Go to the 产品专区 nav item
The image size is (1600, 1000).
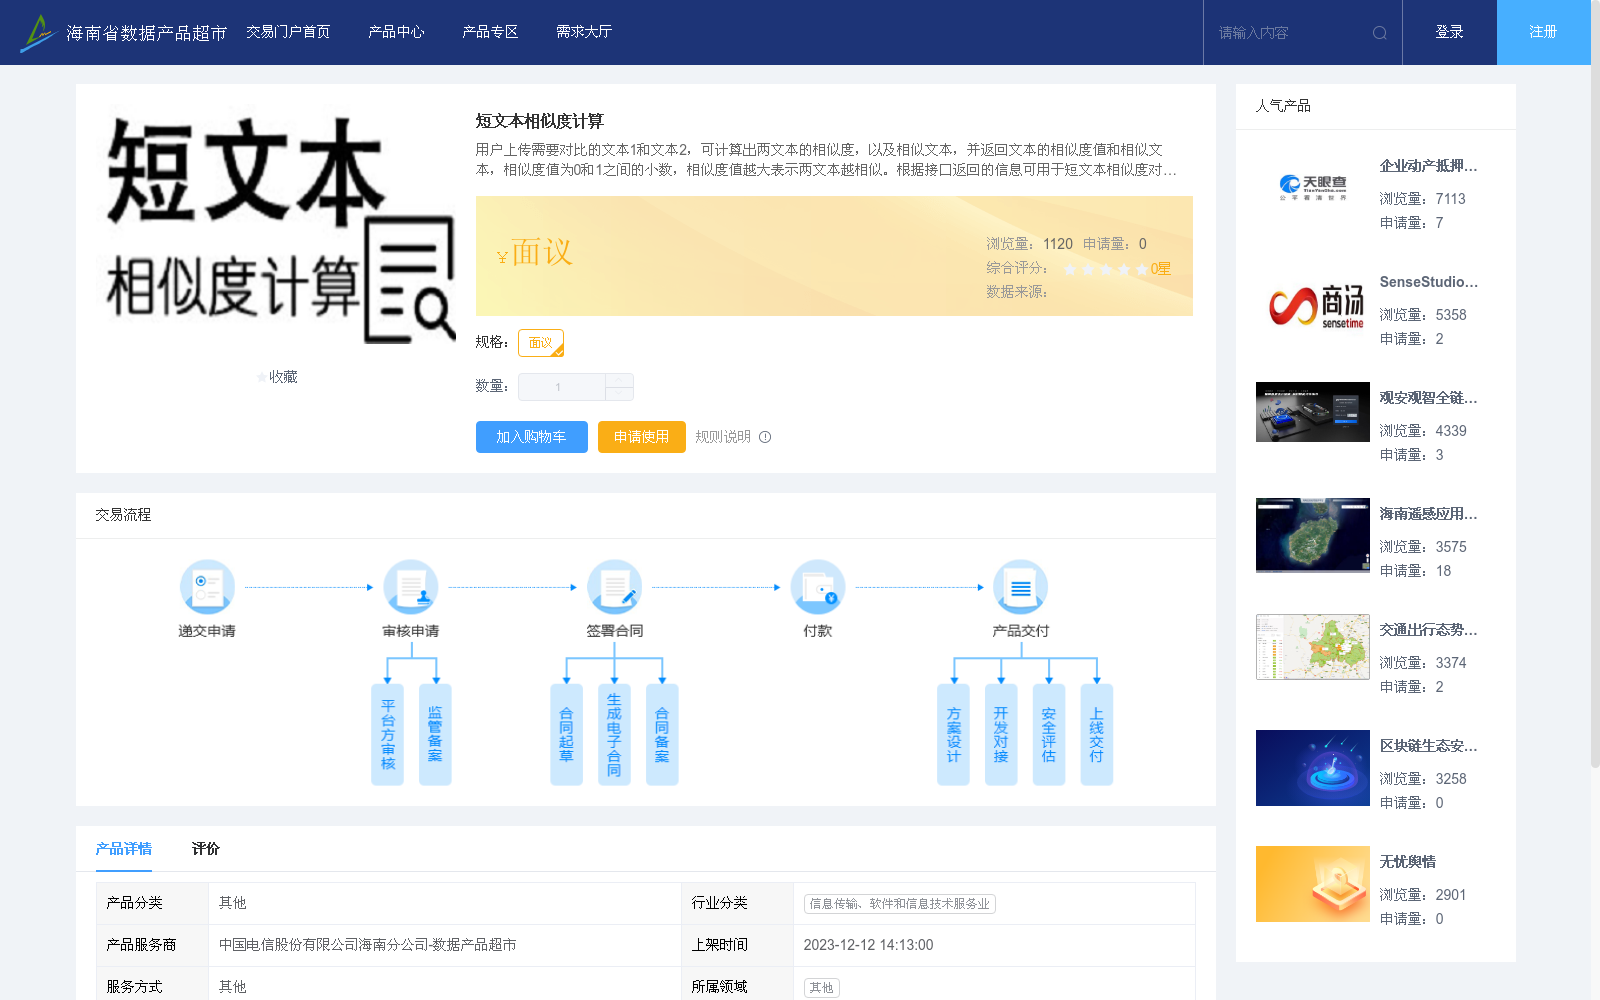point(490,32)
